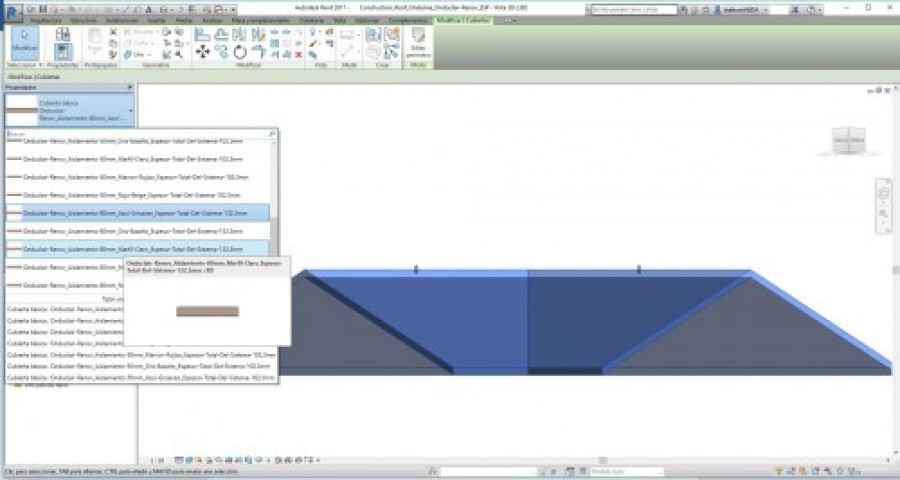Click the title bar keyword search box

coord(634,10)
